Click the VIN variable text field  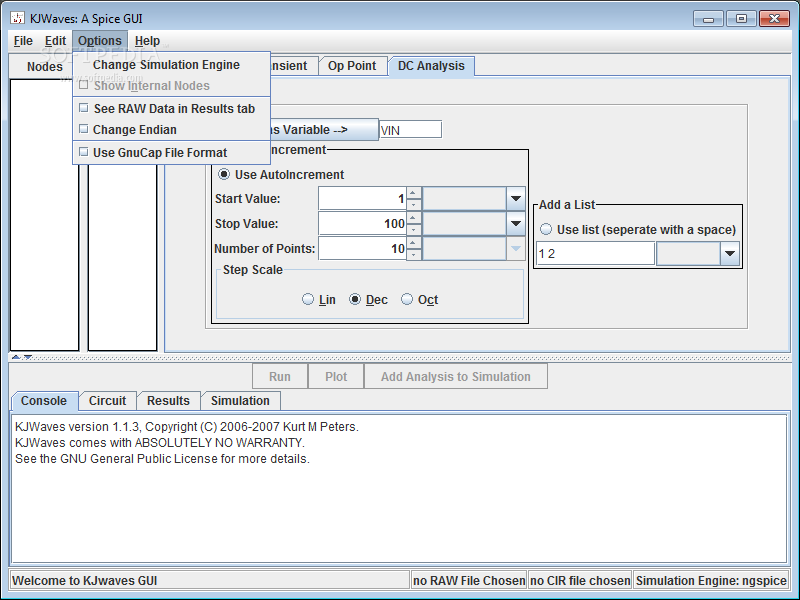pos(411,130)
